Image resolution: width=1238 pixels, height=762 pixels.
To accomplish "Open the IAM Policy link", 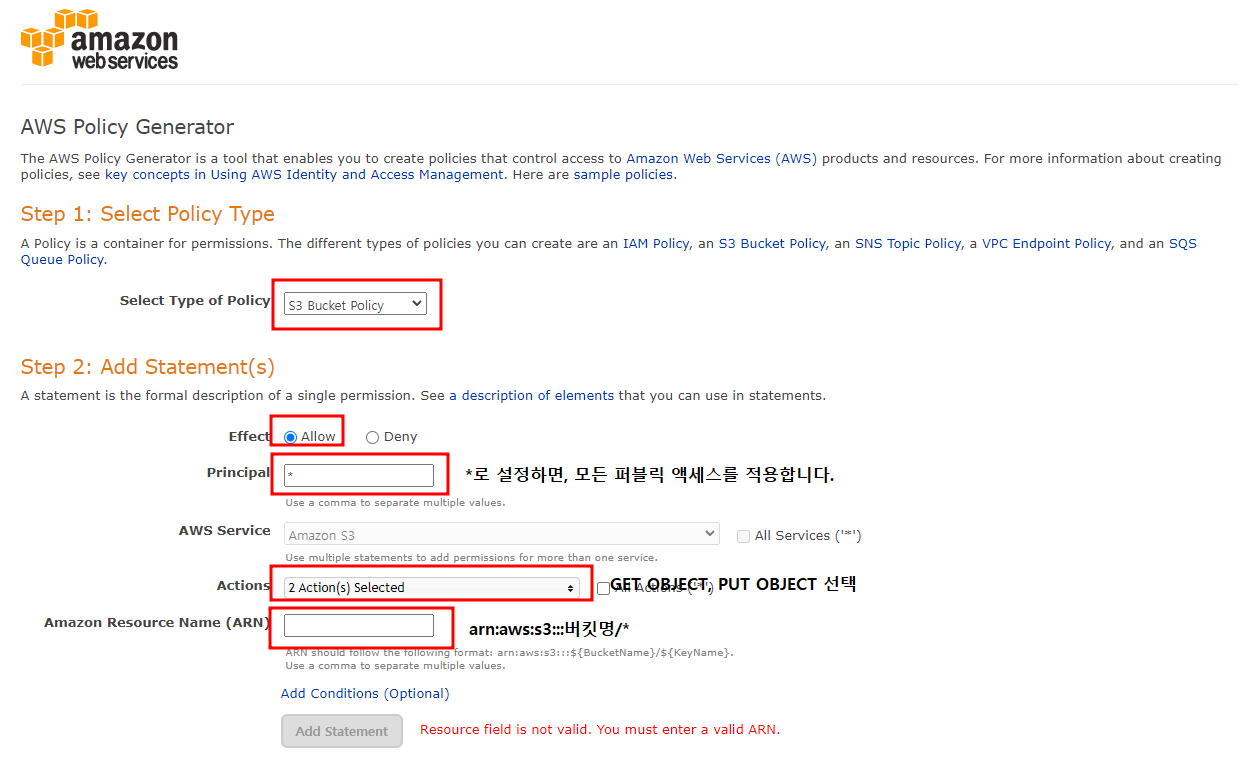I will tap(656, 243).
